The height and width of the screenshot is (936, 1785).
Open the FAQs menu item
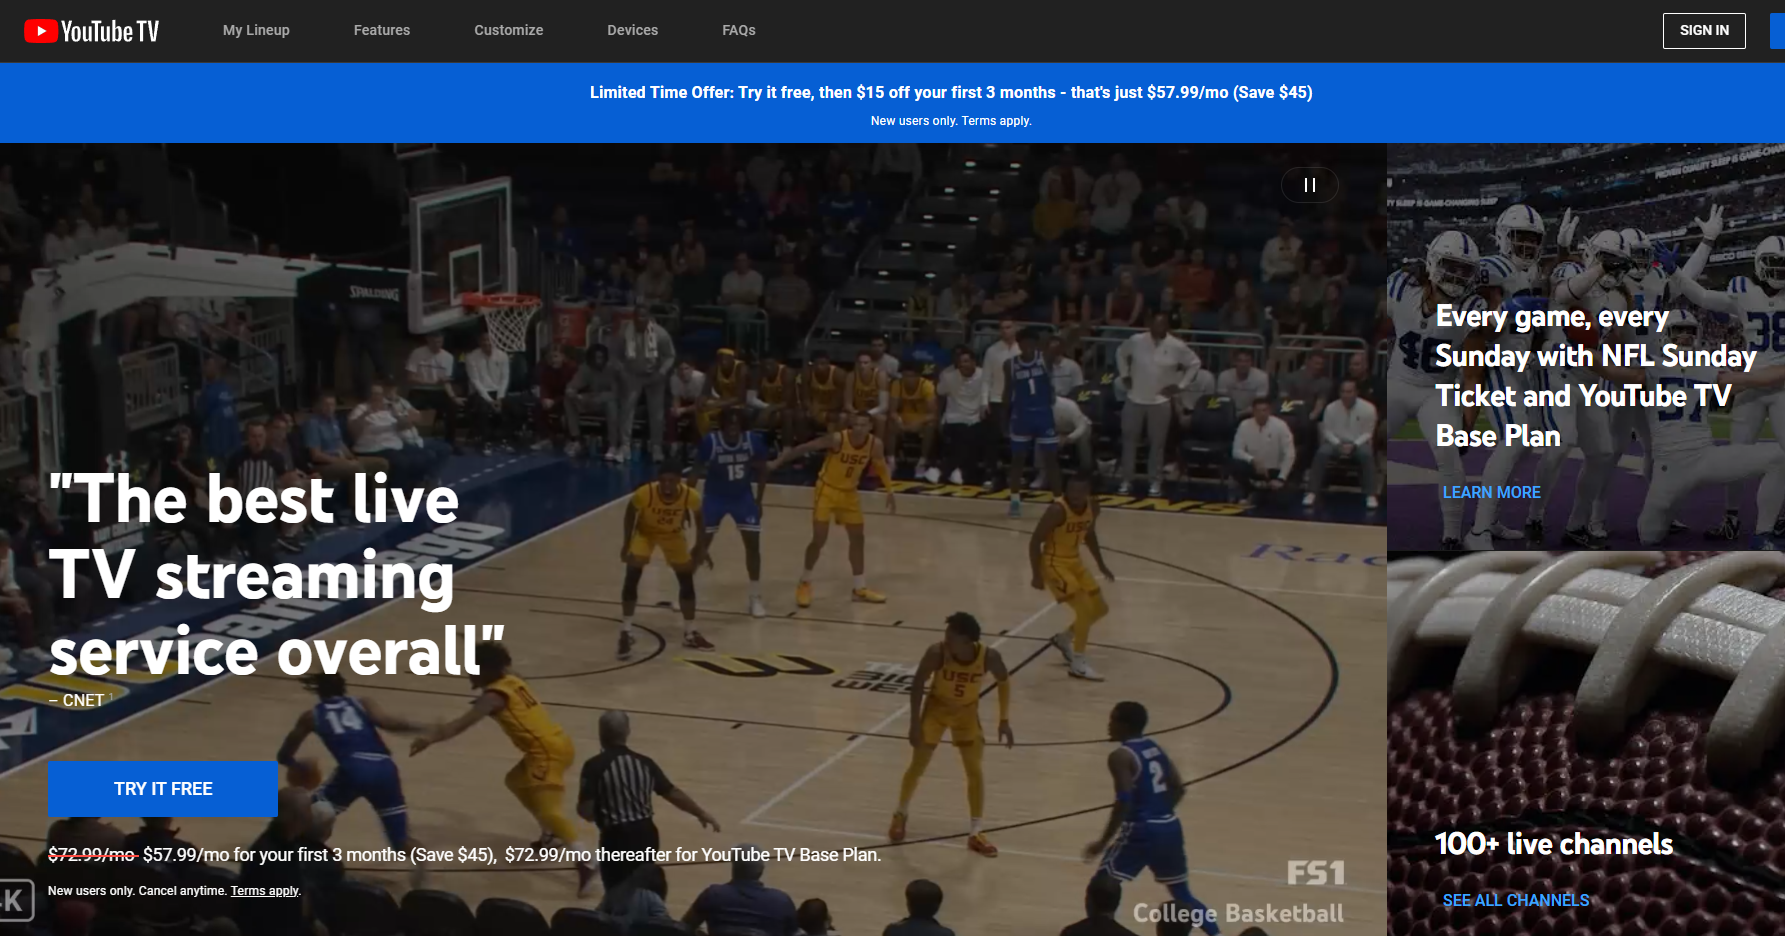point(739,30)
